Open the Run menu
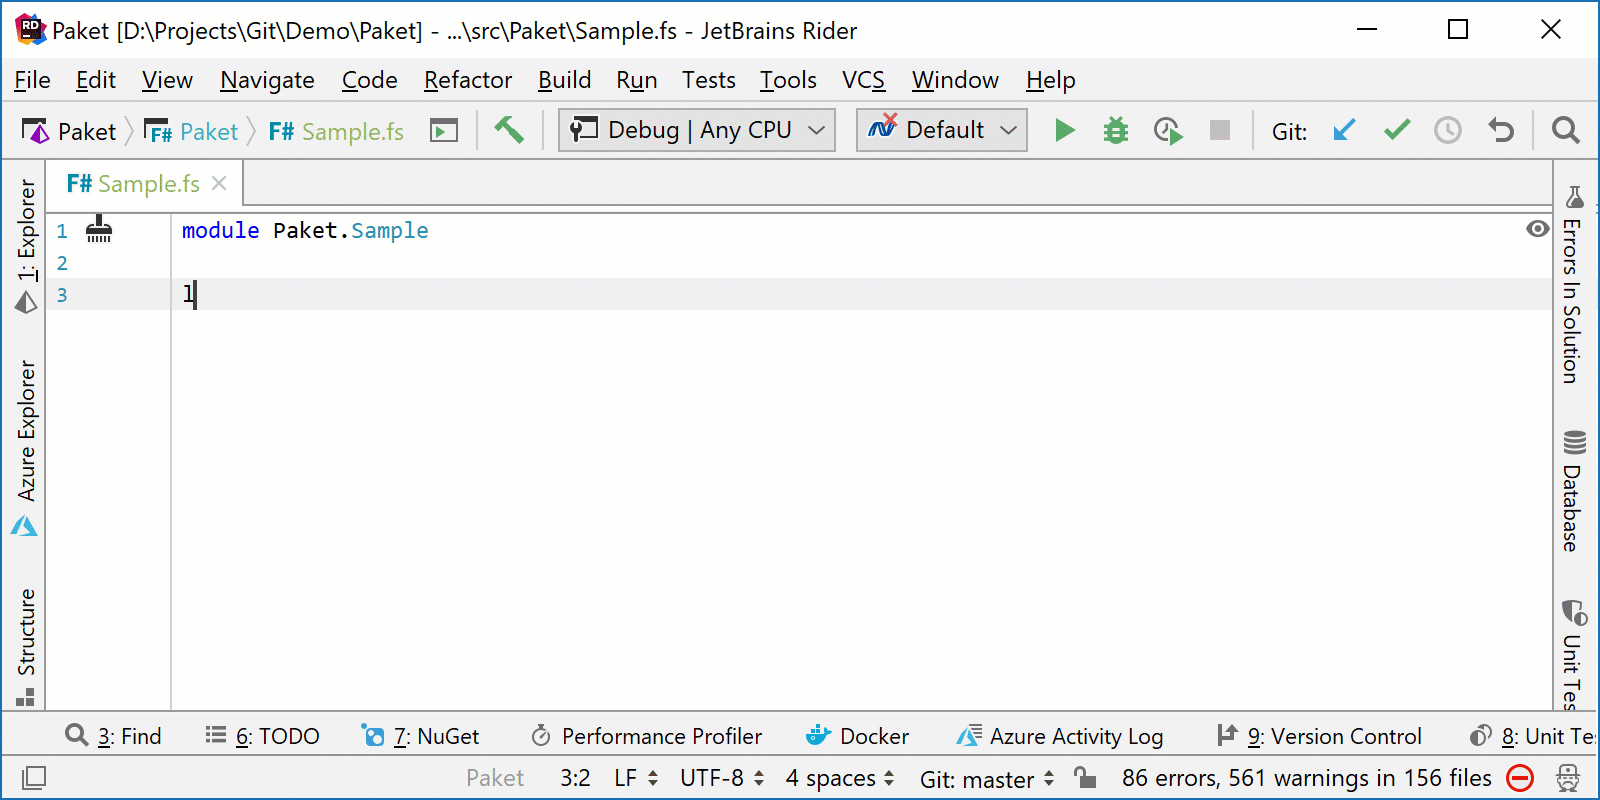The height and width of the screenshot is (800, 1600). tap(637, 80)
